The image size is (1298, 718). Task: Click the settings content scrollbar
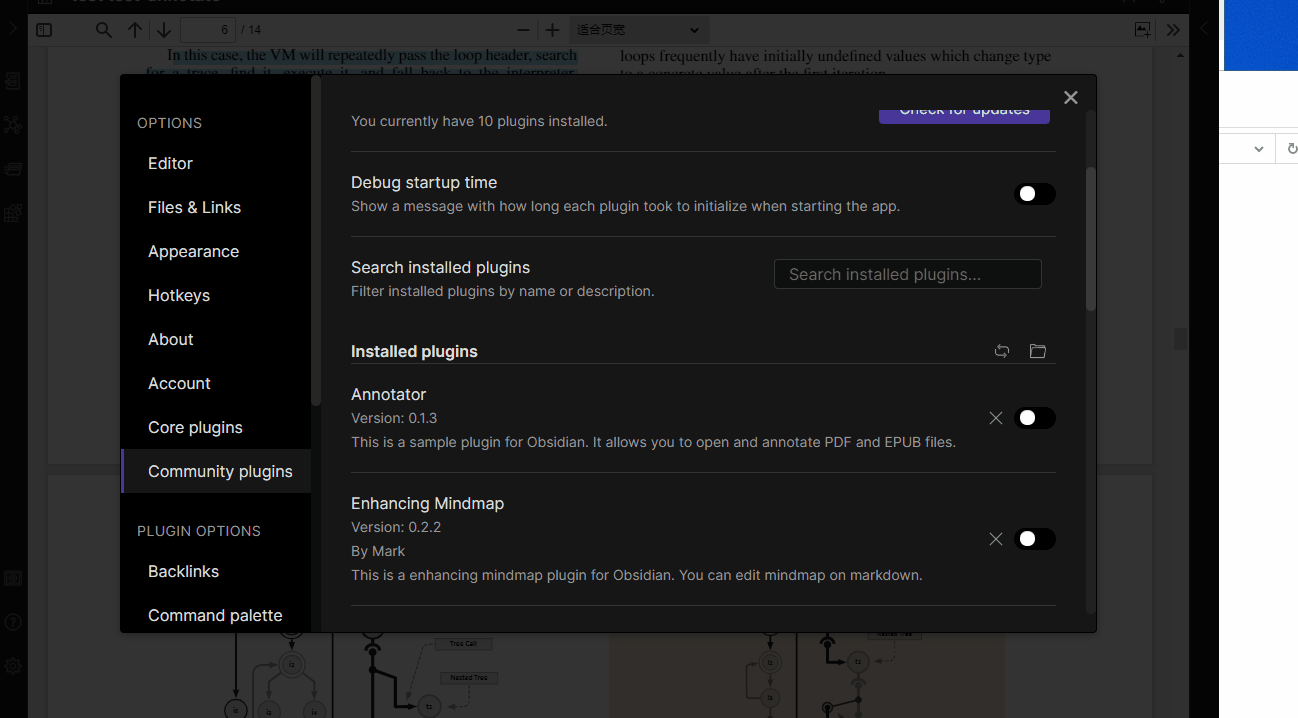(1091, 238)
